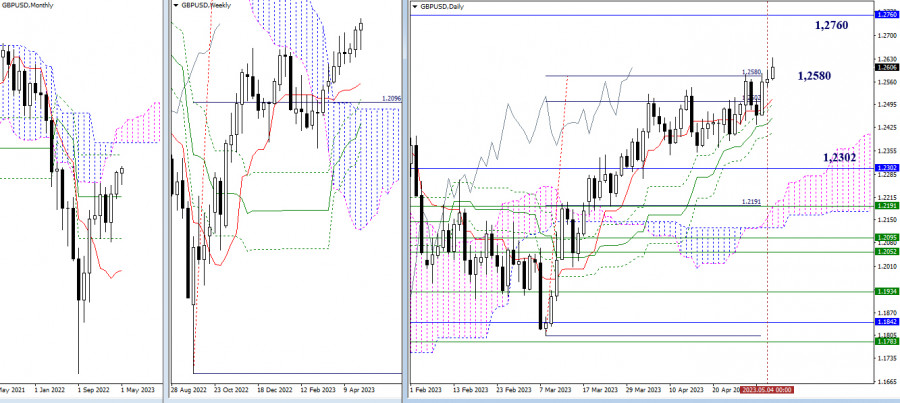Image resolution: width=900 pixels, height=403 pixels.
Task: Click the 1.1735 tick on Daily price scale
Action: tap(886, 358)
